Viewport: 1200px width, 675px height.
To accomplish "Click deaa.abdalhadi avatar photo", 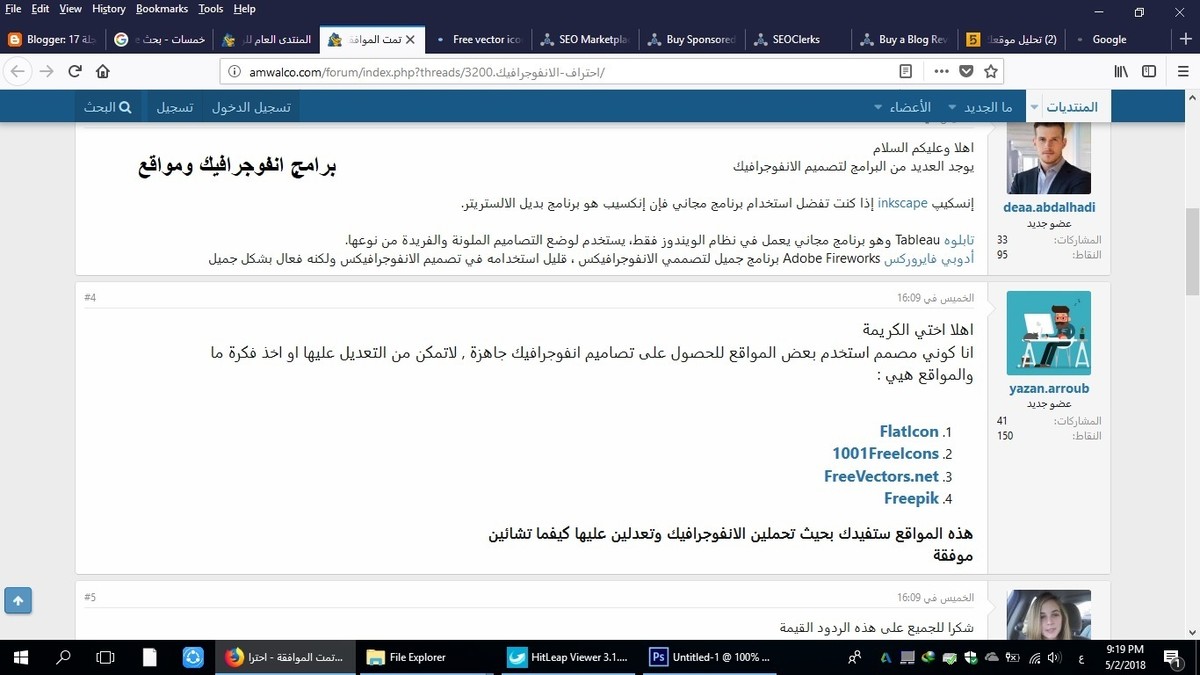I will 1048,158.
